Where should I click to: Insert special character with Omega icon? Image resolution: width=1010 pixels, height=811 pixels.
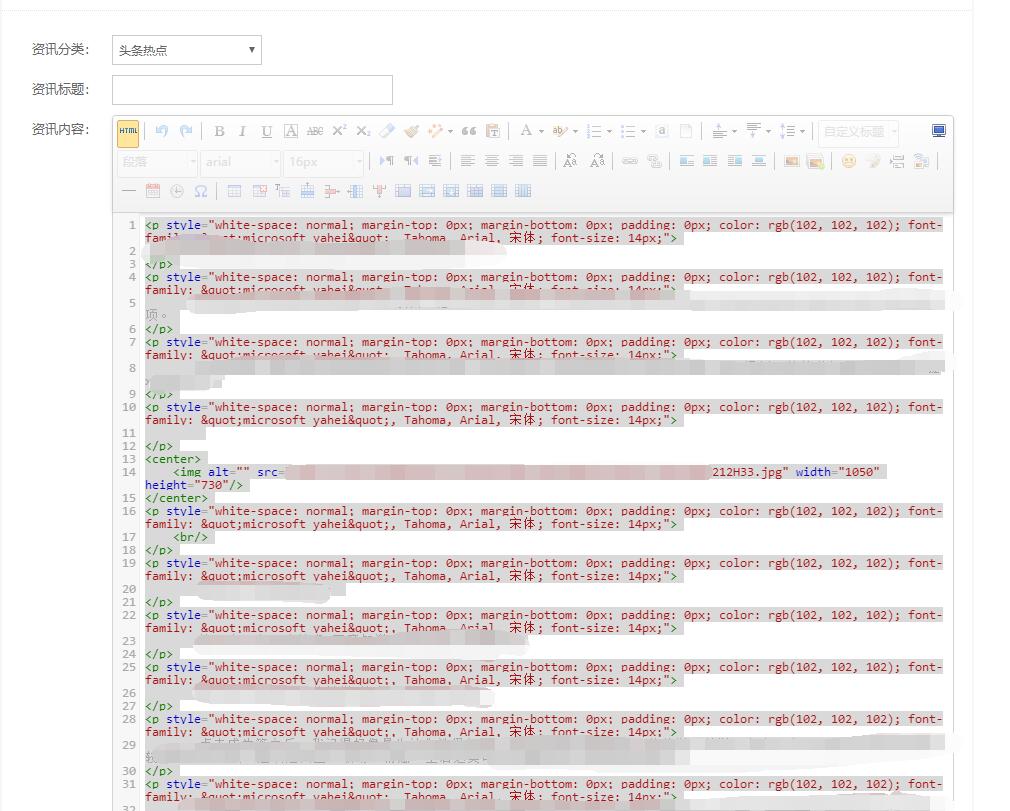coord(201,191)
